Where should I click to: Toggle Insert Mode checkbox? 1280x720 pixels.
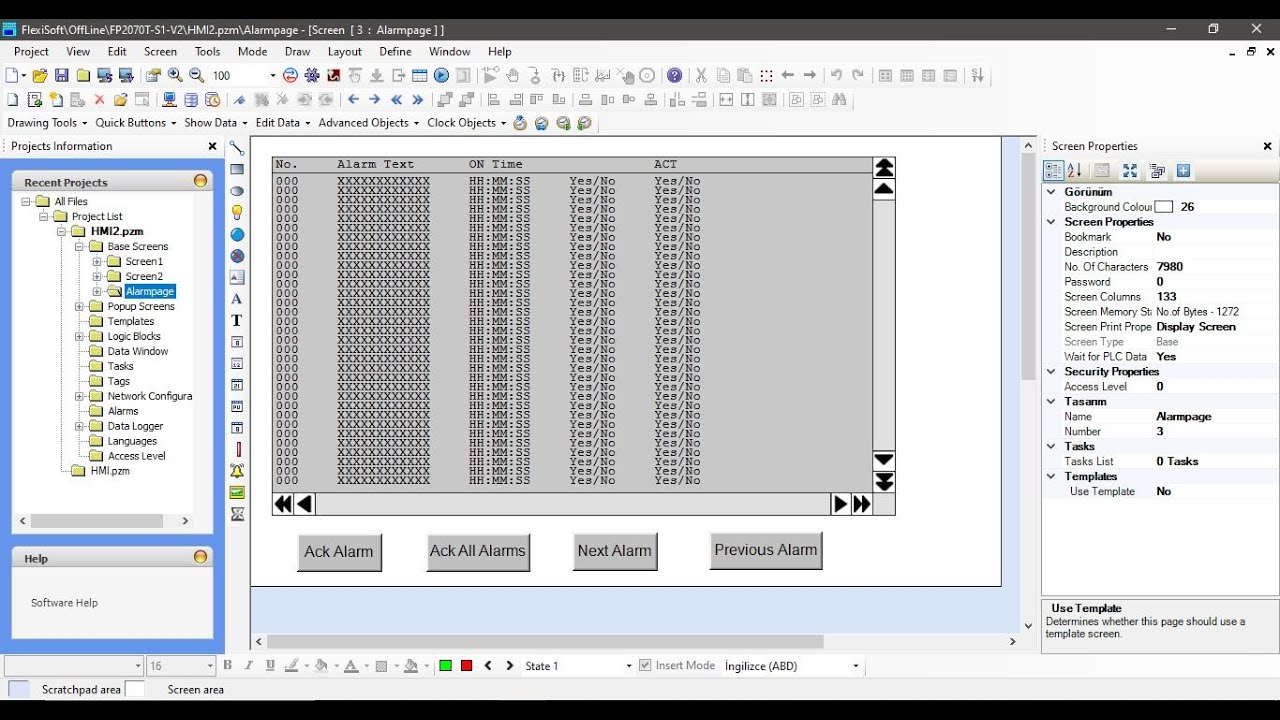645,665
